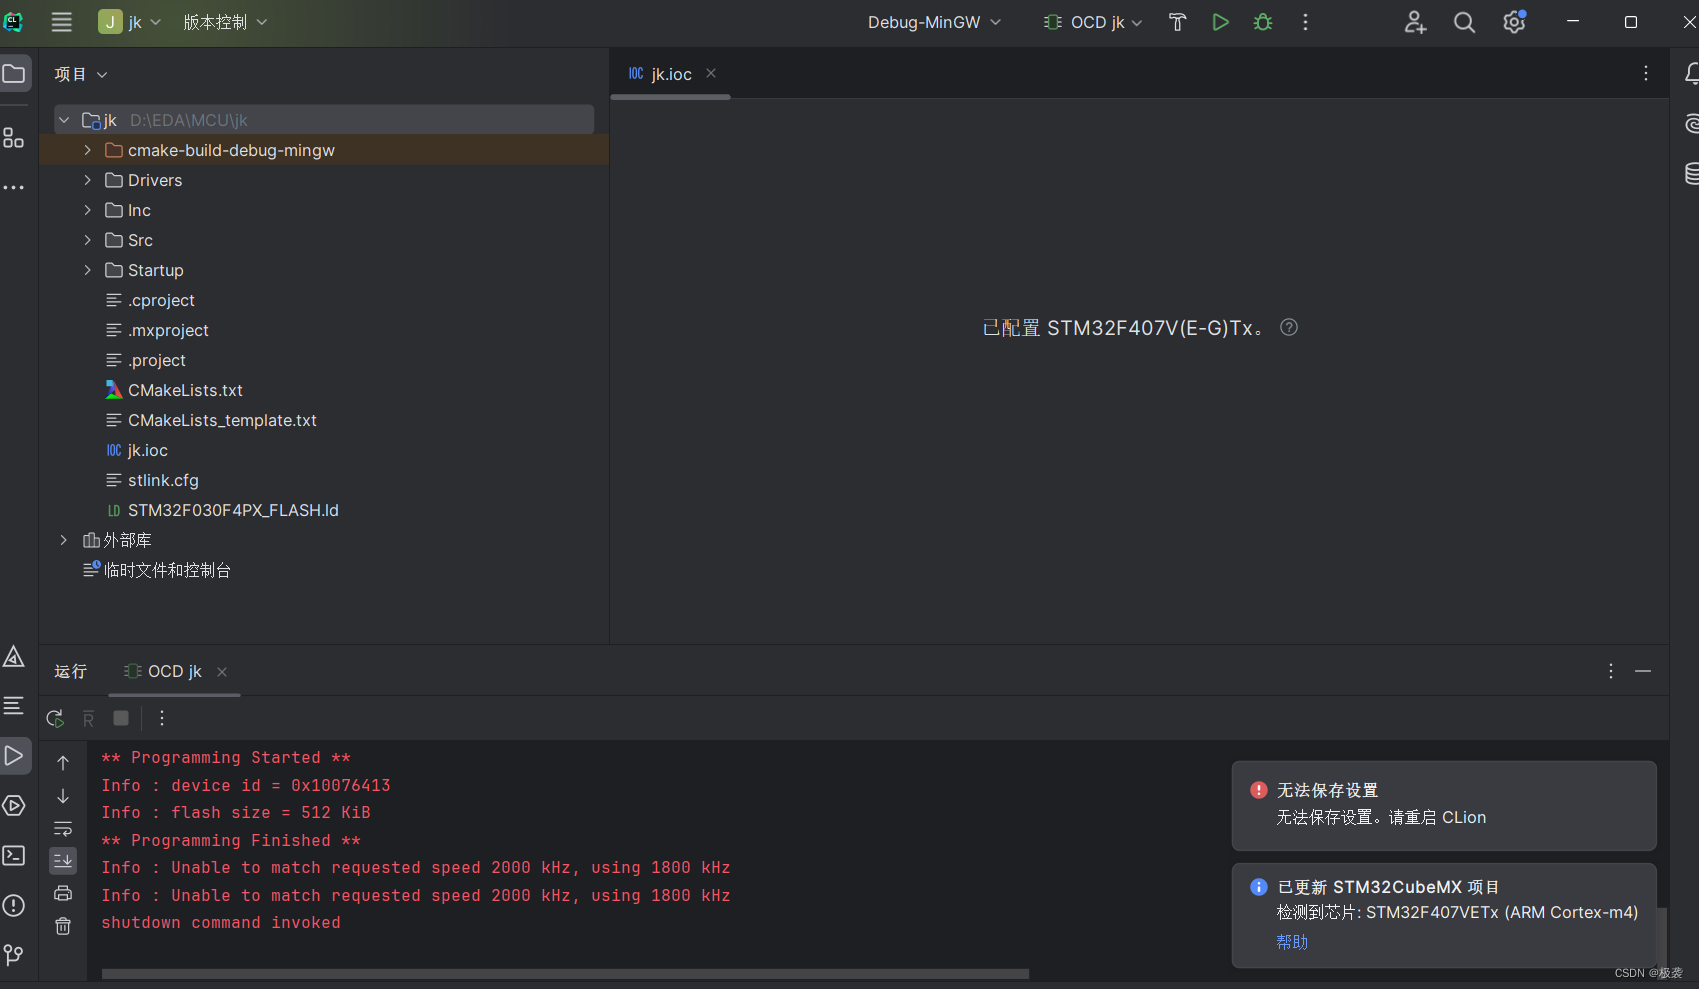Close the jk.ioc editor tab
This screenshot has height=989, width=1699.
[x=711, y=73]
